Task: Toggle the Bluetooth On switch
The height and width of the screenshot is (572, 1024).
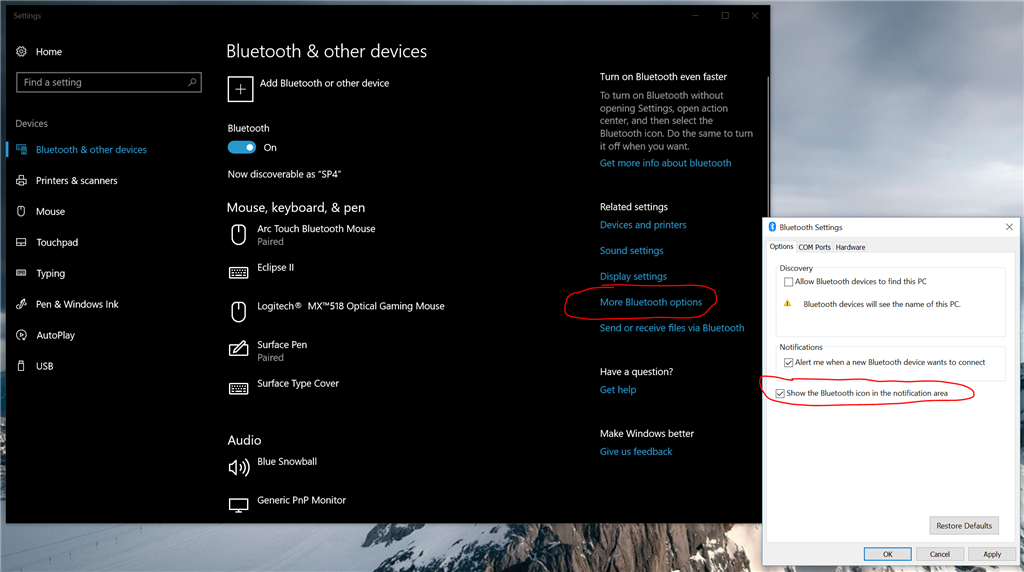Action: coord(242,148)
